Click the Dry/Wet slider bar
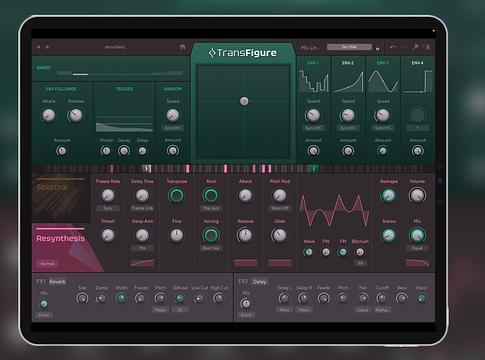485x360 pixels. click(x=349, y=47)
